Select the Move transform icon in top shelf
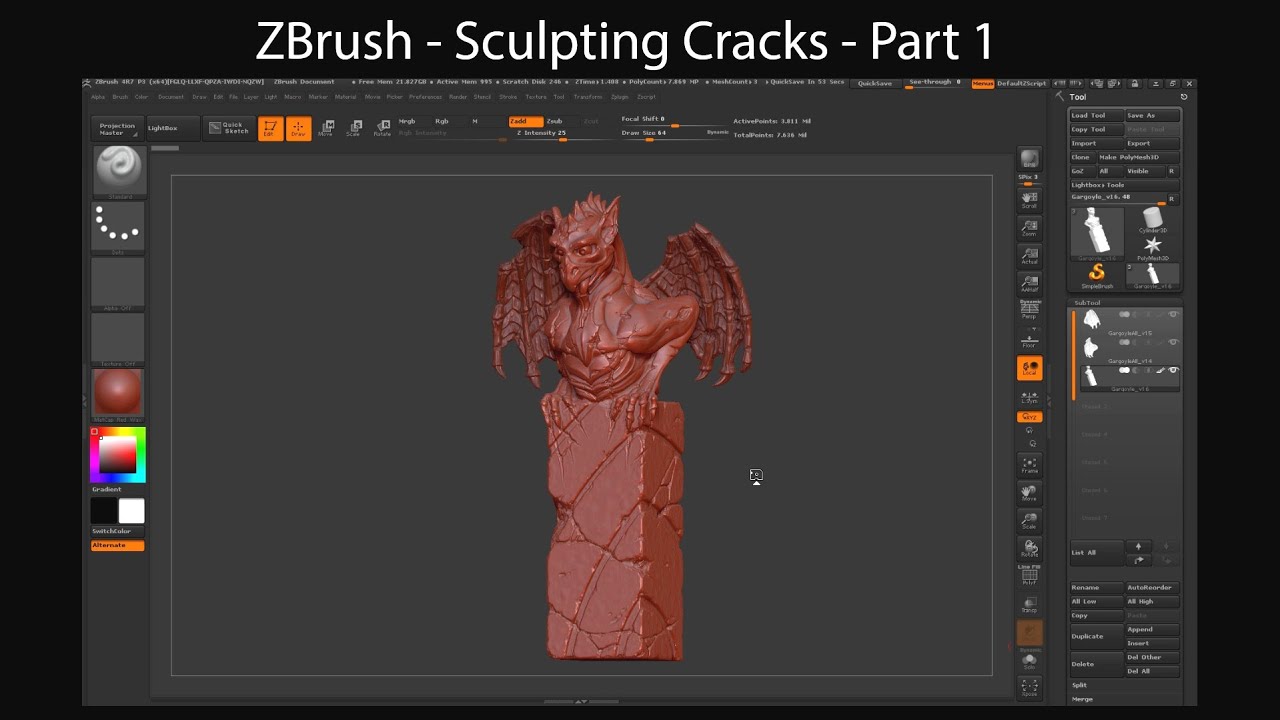 point(326,128)
